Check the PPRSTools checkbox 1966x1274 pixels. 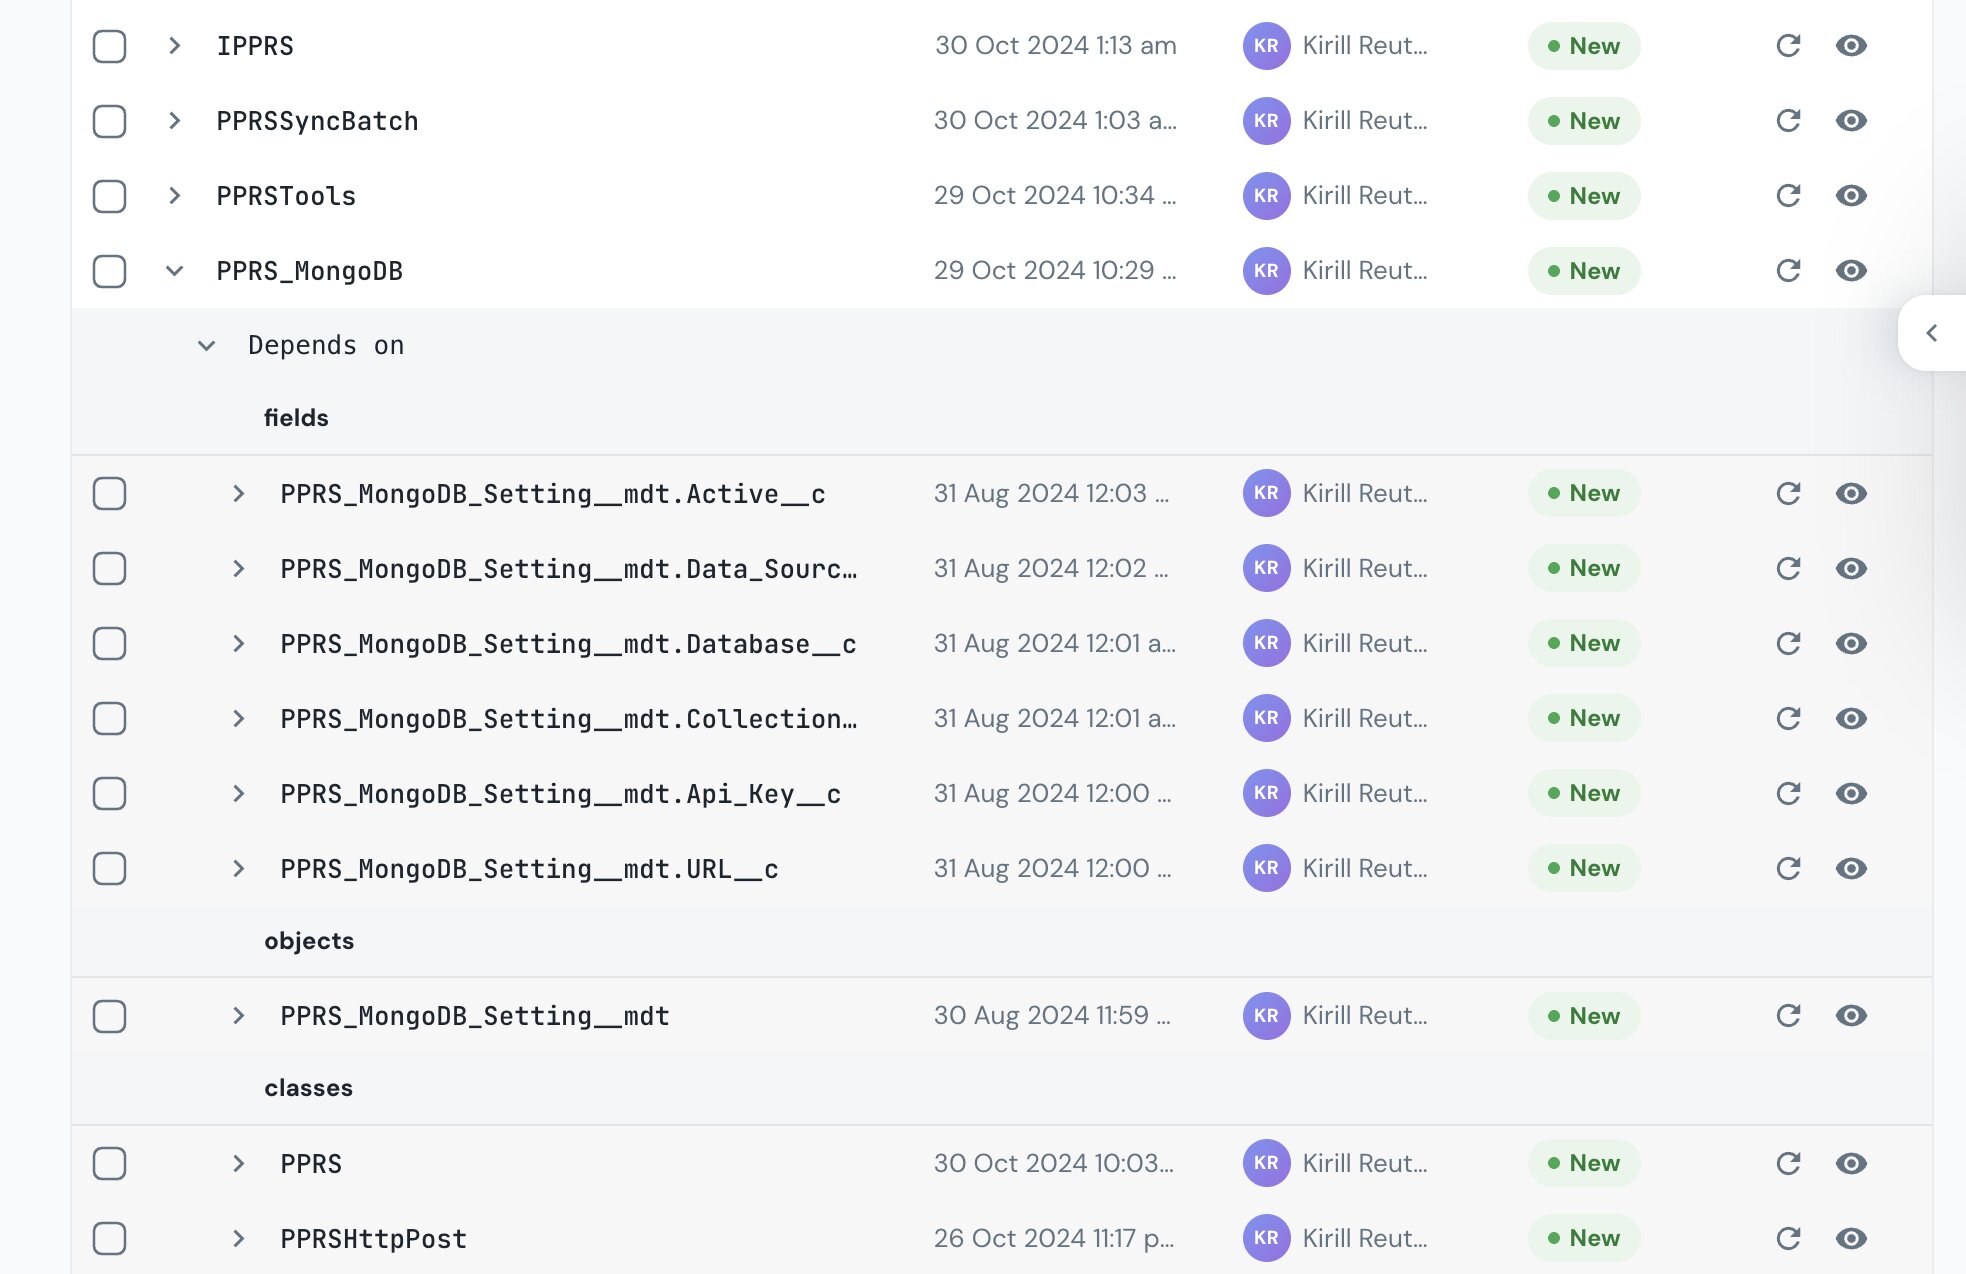pyautogui.click(x=109, y=196)
